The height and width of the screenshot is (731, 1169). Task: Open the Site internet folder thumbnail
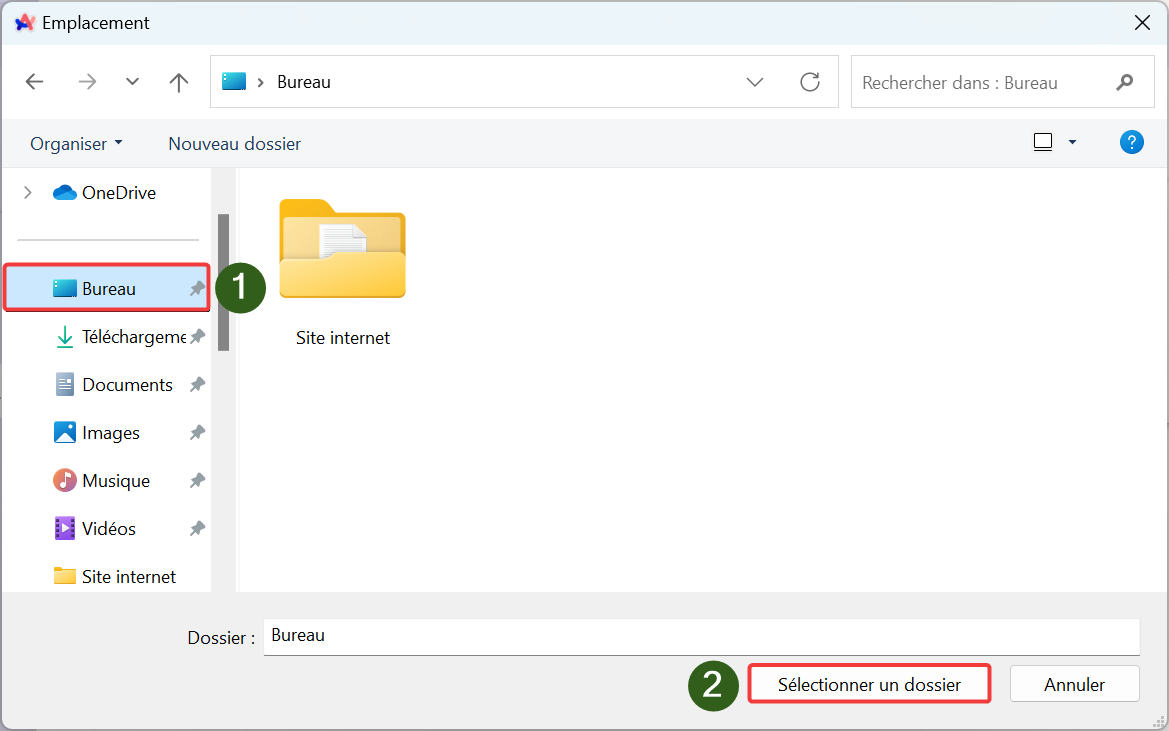[342, 250]
